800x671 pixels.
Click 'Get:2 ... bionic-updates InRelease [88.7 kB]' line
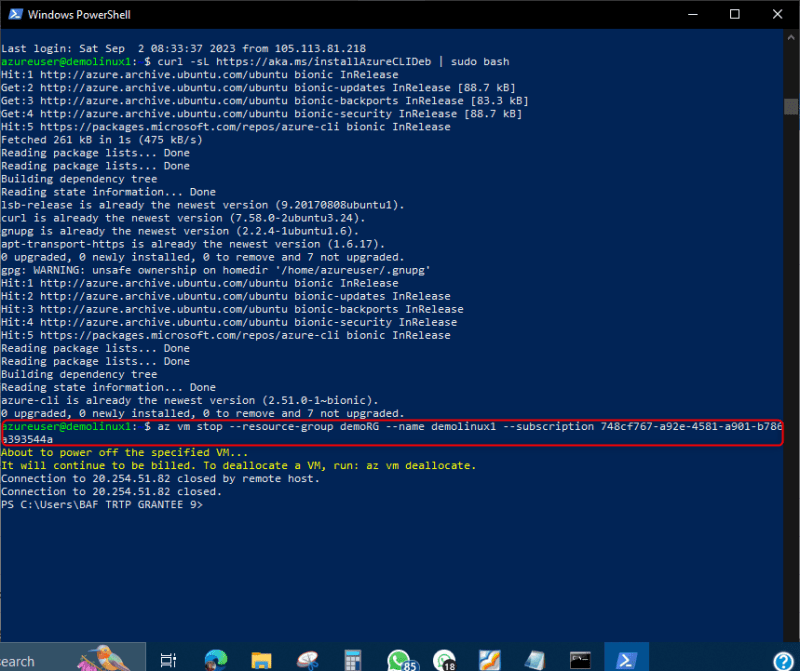(258, 88)
